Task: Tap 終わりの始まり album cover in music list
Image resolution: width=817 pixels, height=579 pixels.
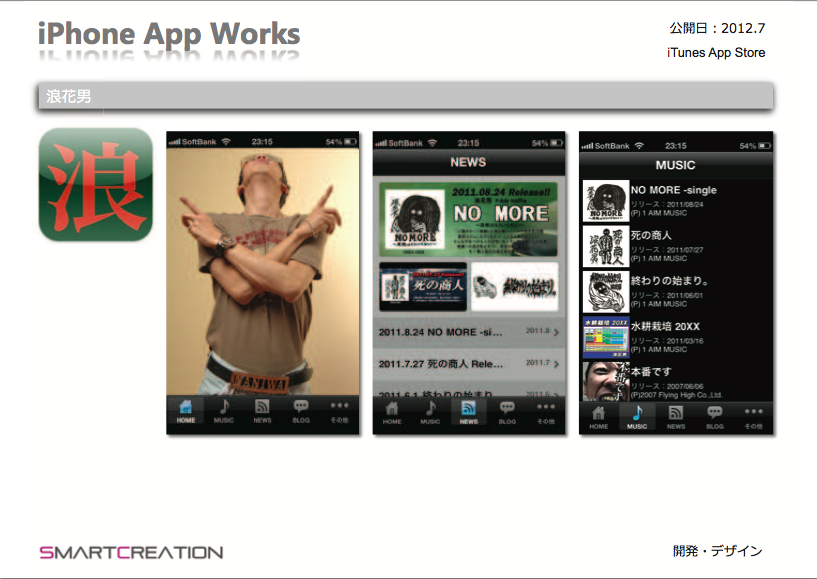Action: tap(606, 292)
